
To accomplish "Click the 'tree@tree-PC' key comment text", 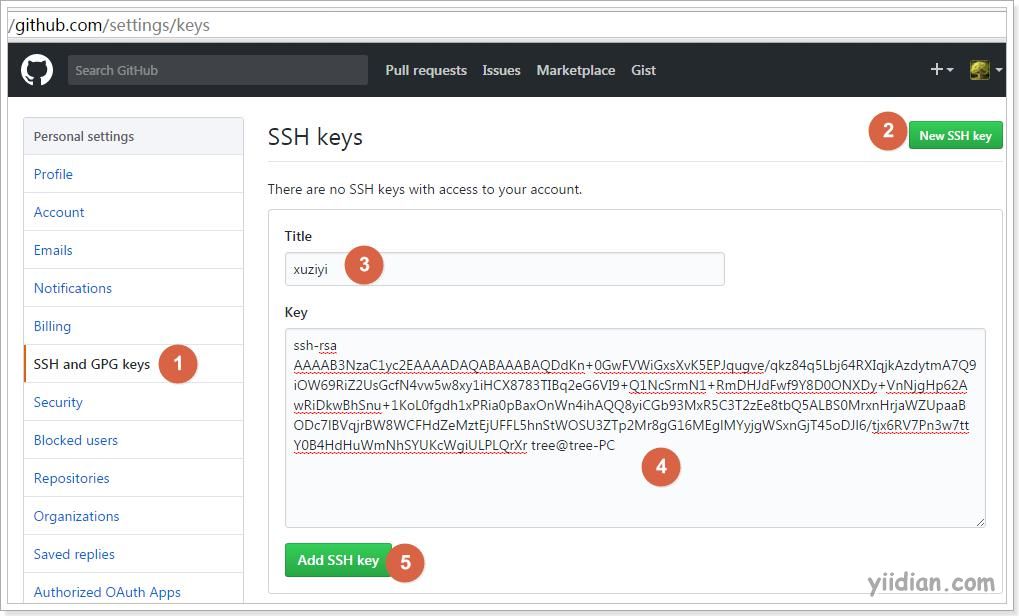I will [x=573, y=445].
